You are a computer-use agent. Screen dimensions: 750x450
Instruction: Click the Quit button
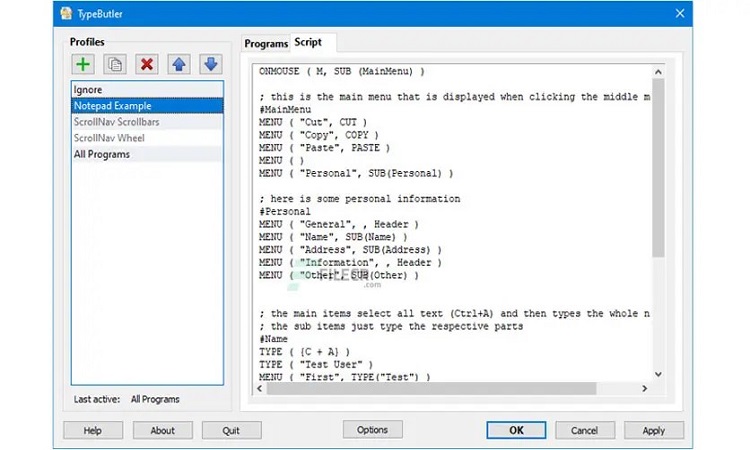(x=231, y=431)
